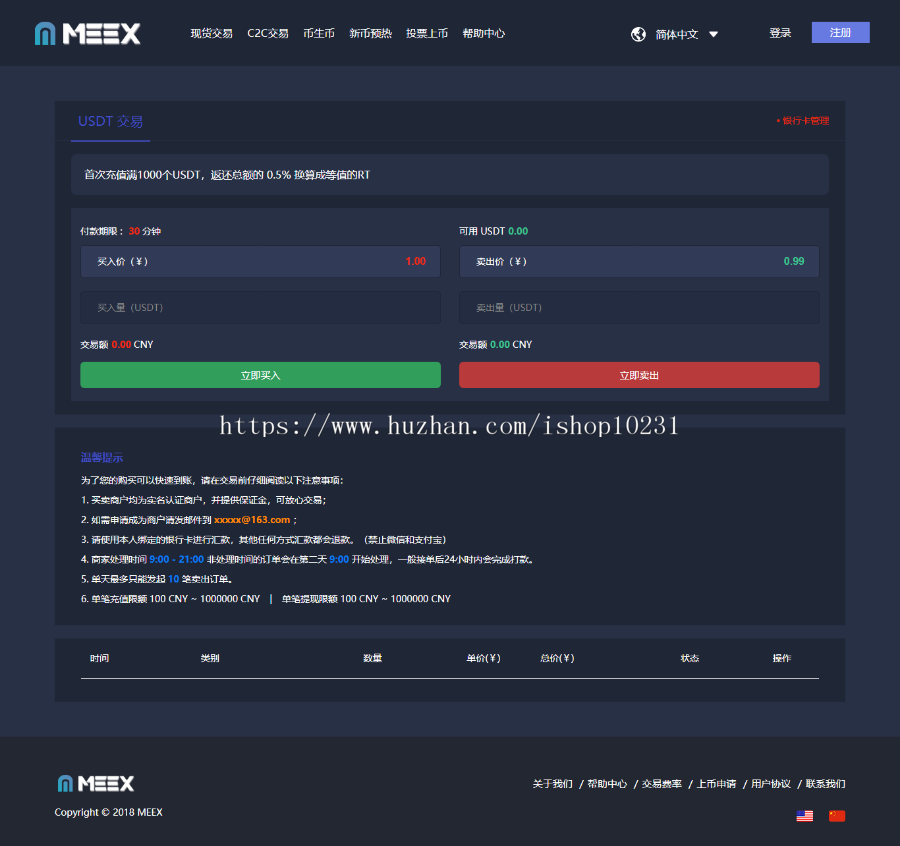Click the 操作 column header
This screenshot has width=900, height=846.
click(x=781, y=658)
